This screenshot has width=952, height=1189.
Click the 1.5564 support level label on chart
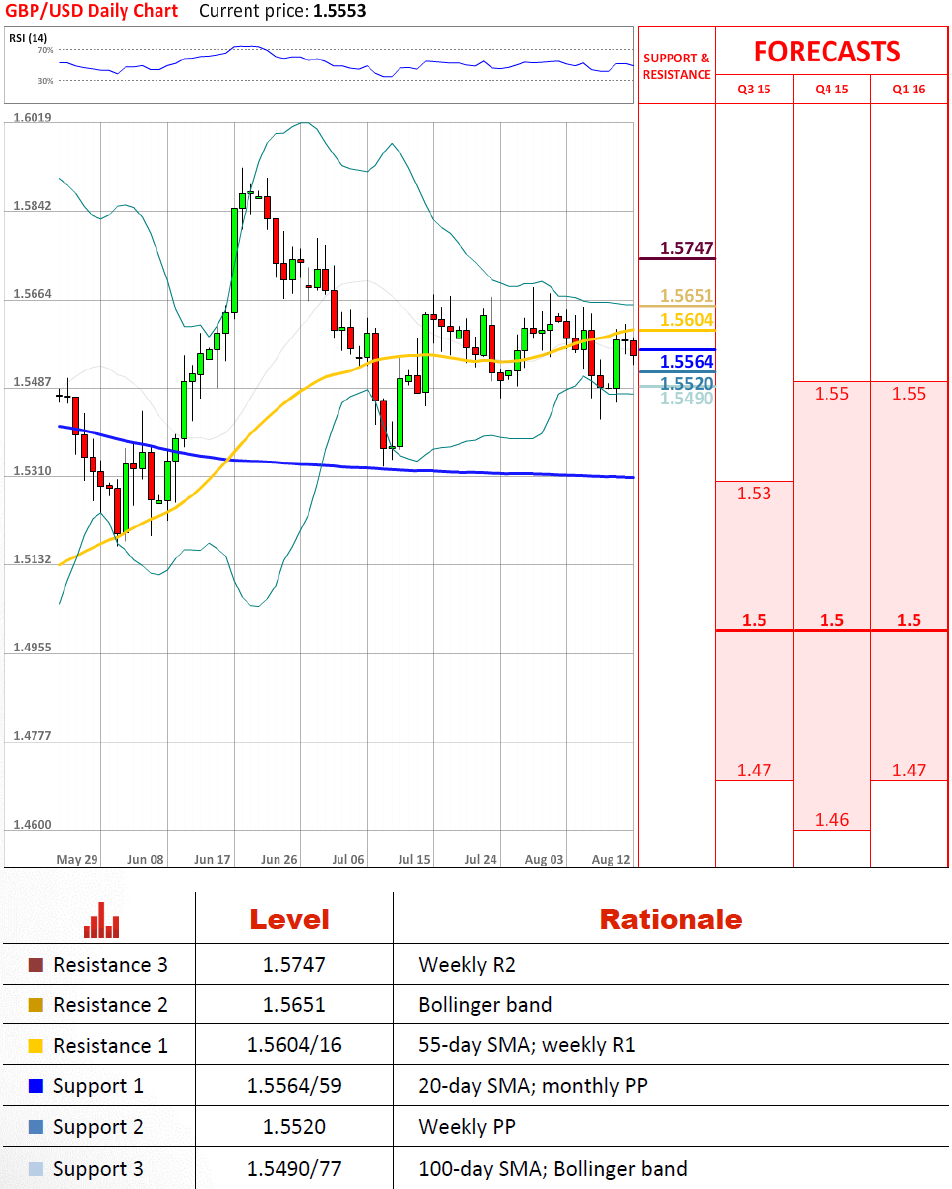click(x=686, y=362)
